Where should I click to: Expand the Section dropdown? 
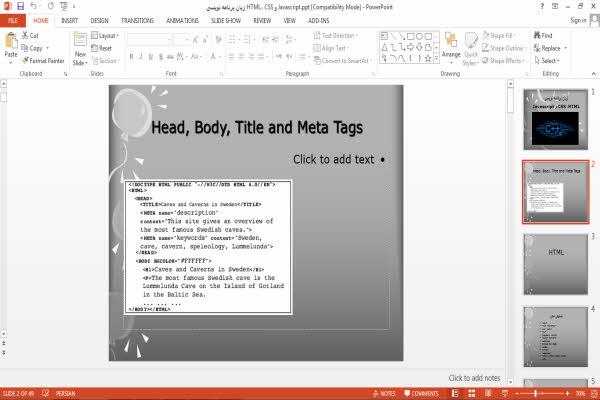coord(106,61)
